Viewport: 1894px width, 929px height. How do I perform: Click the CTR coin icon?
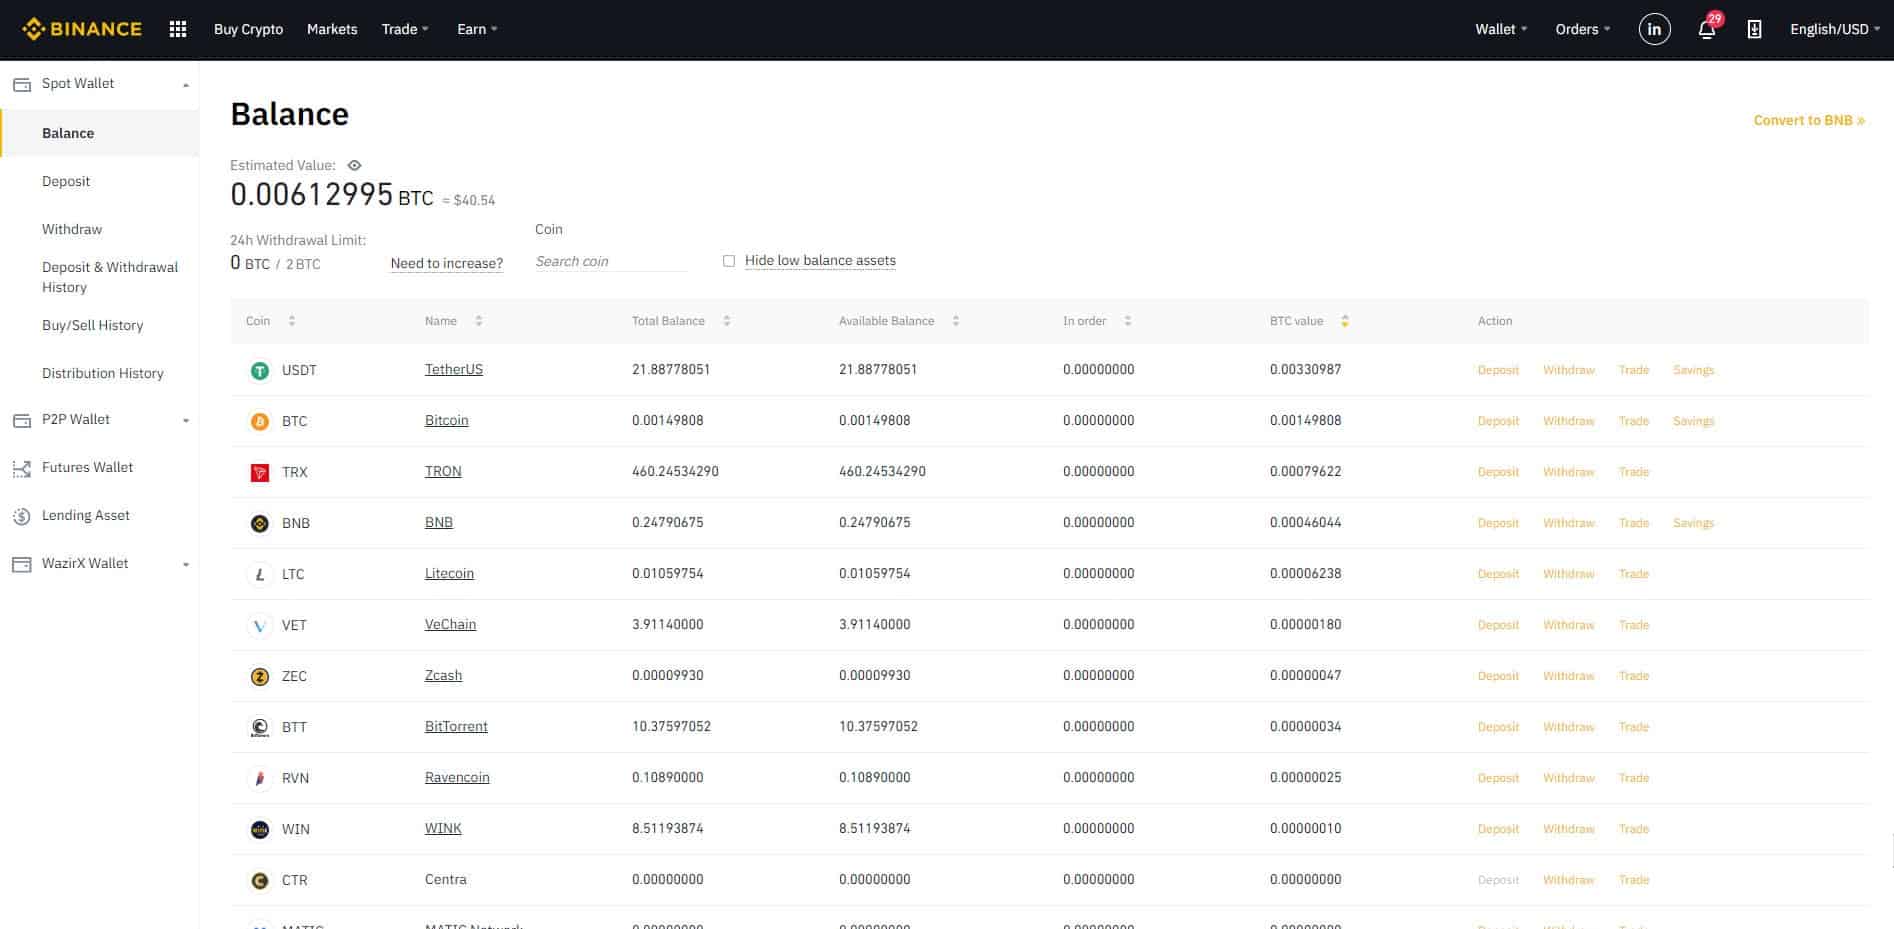pyautogui.click(x=260, y=881)
